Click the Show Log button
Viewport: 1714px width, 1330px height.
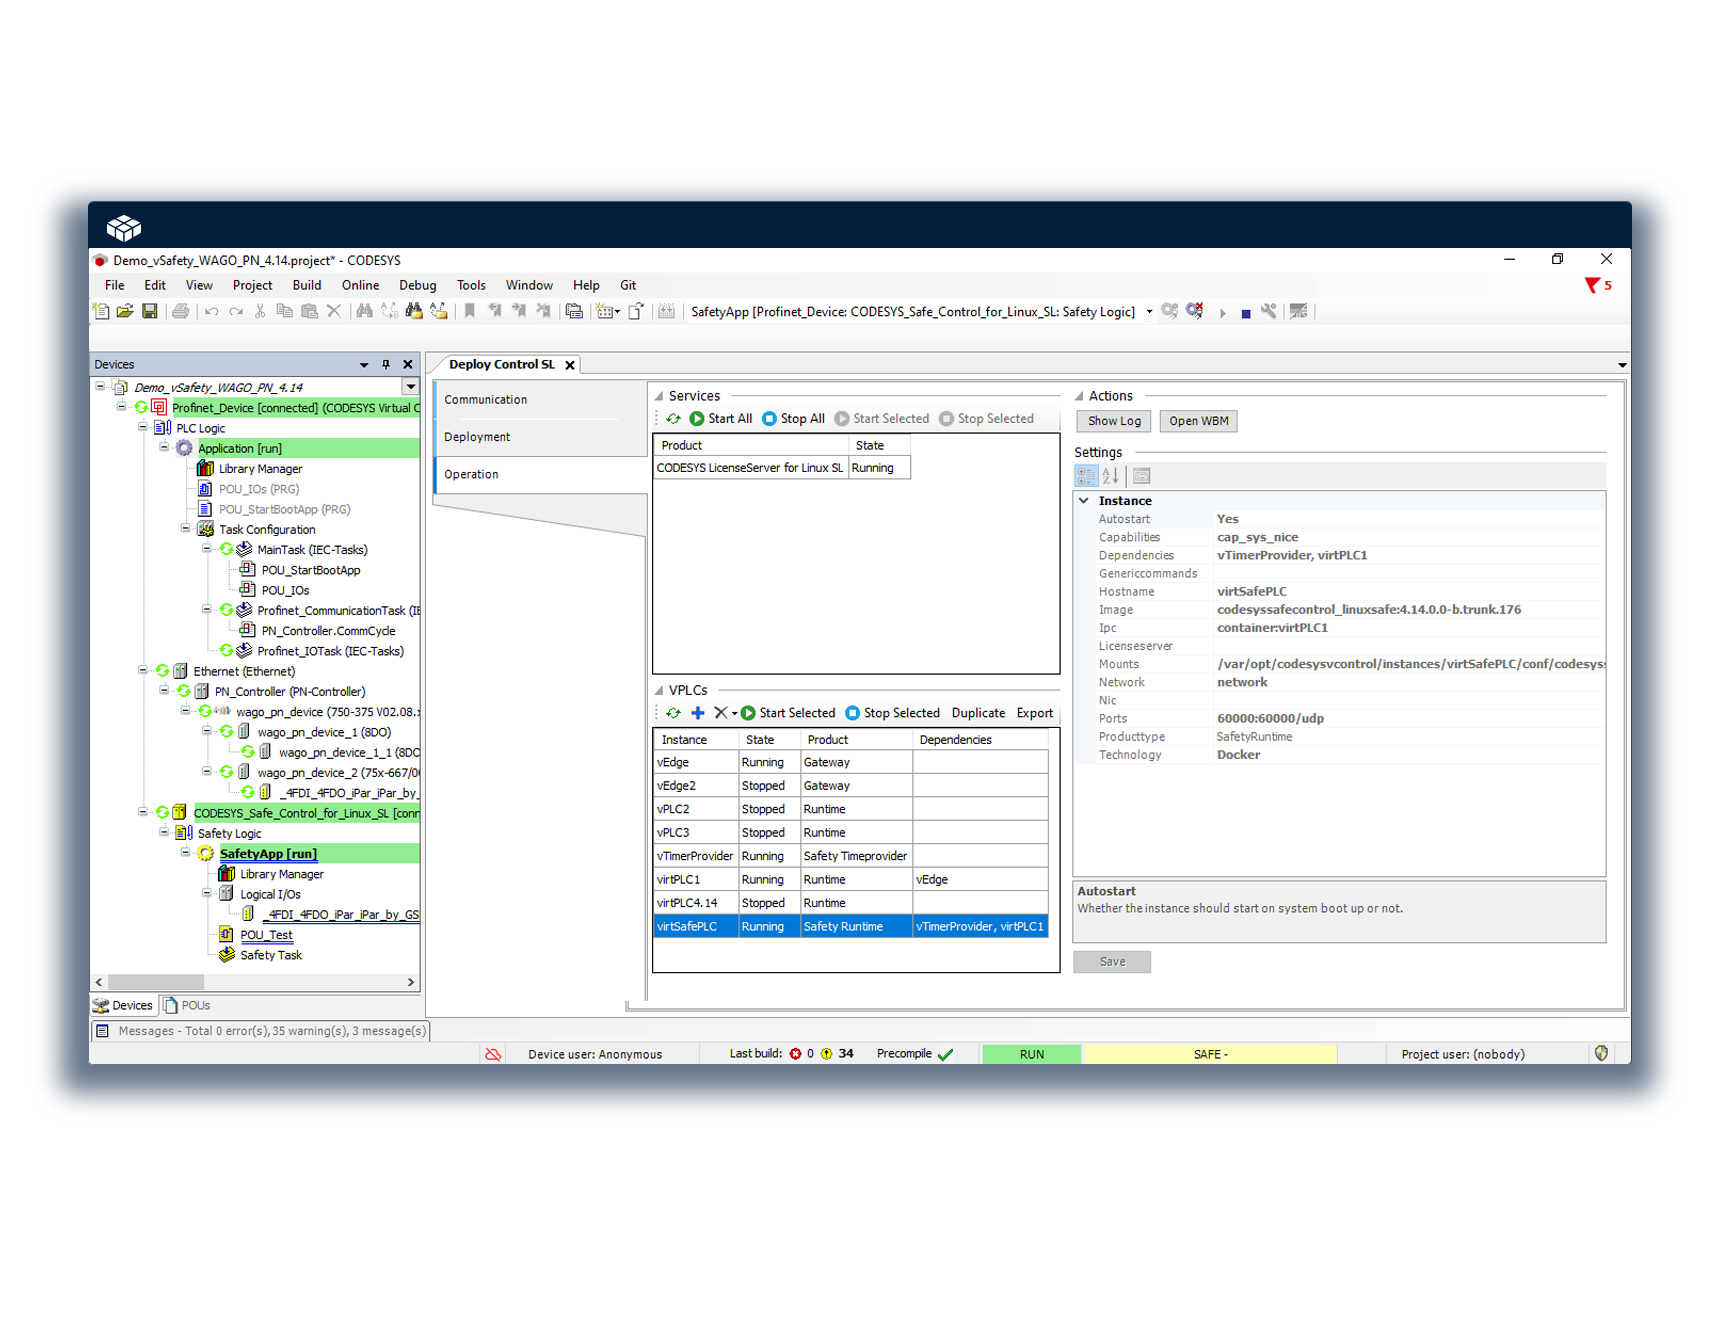click(1114, 421)
